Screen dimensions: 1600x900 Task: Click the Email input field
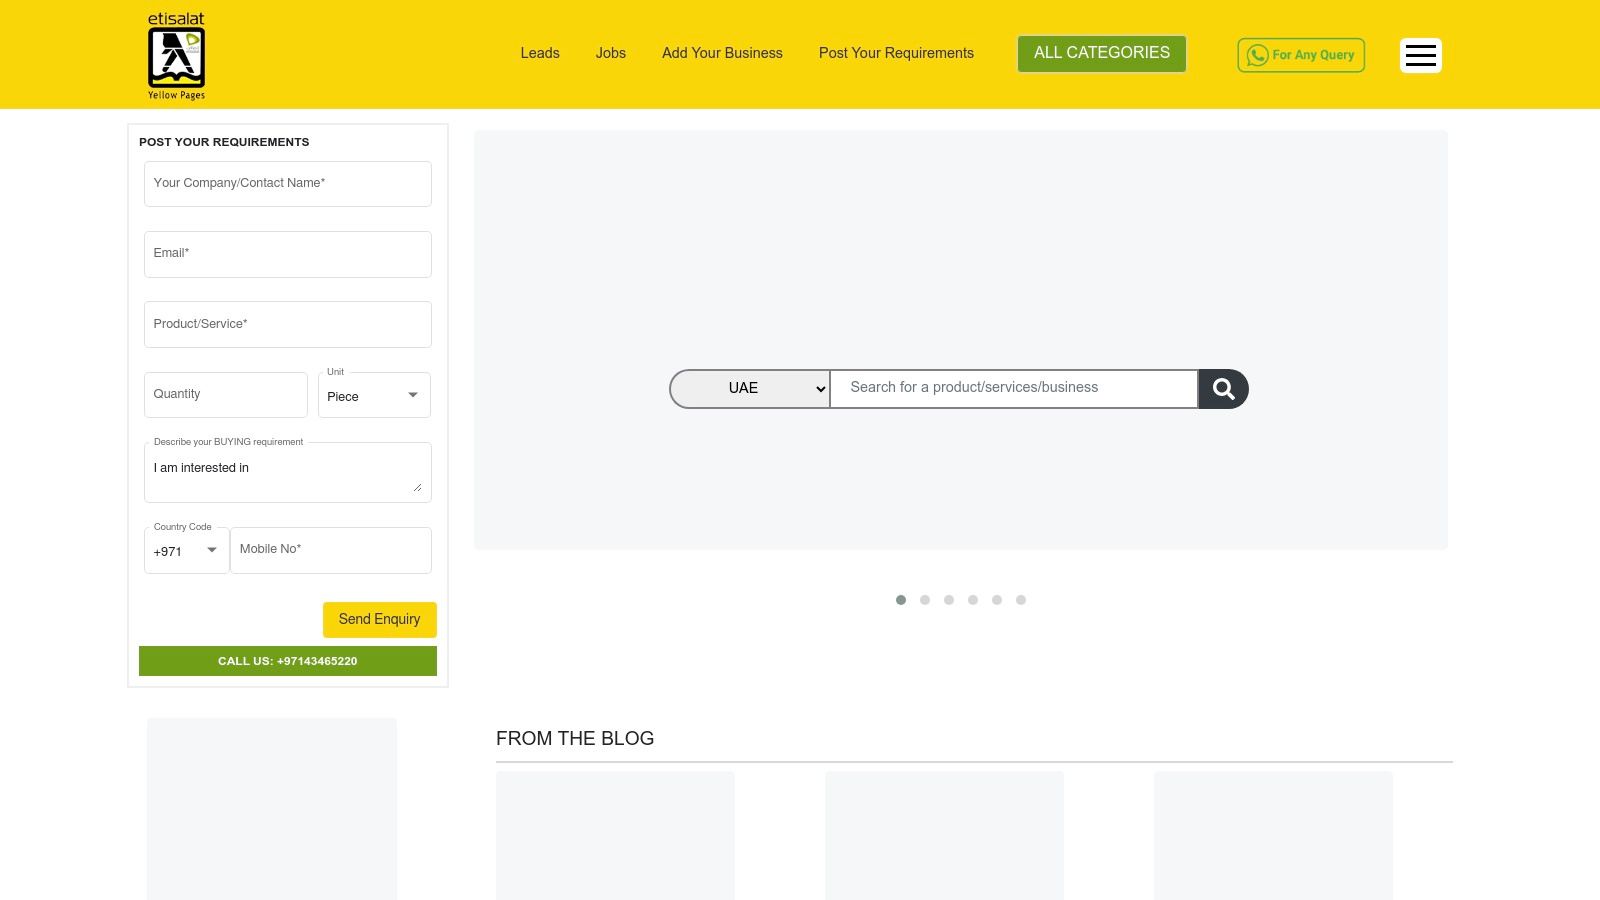[x=288, y=254]
